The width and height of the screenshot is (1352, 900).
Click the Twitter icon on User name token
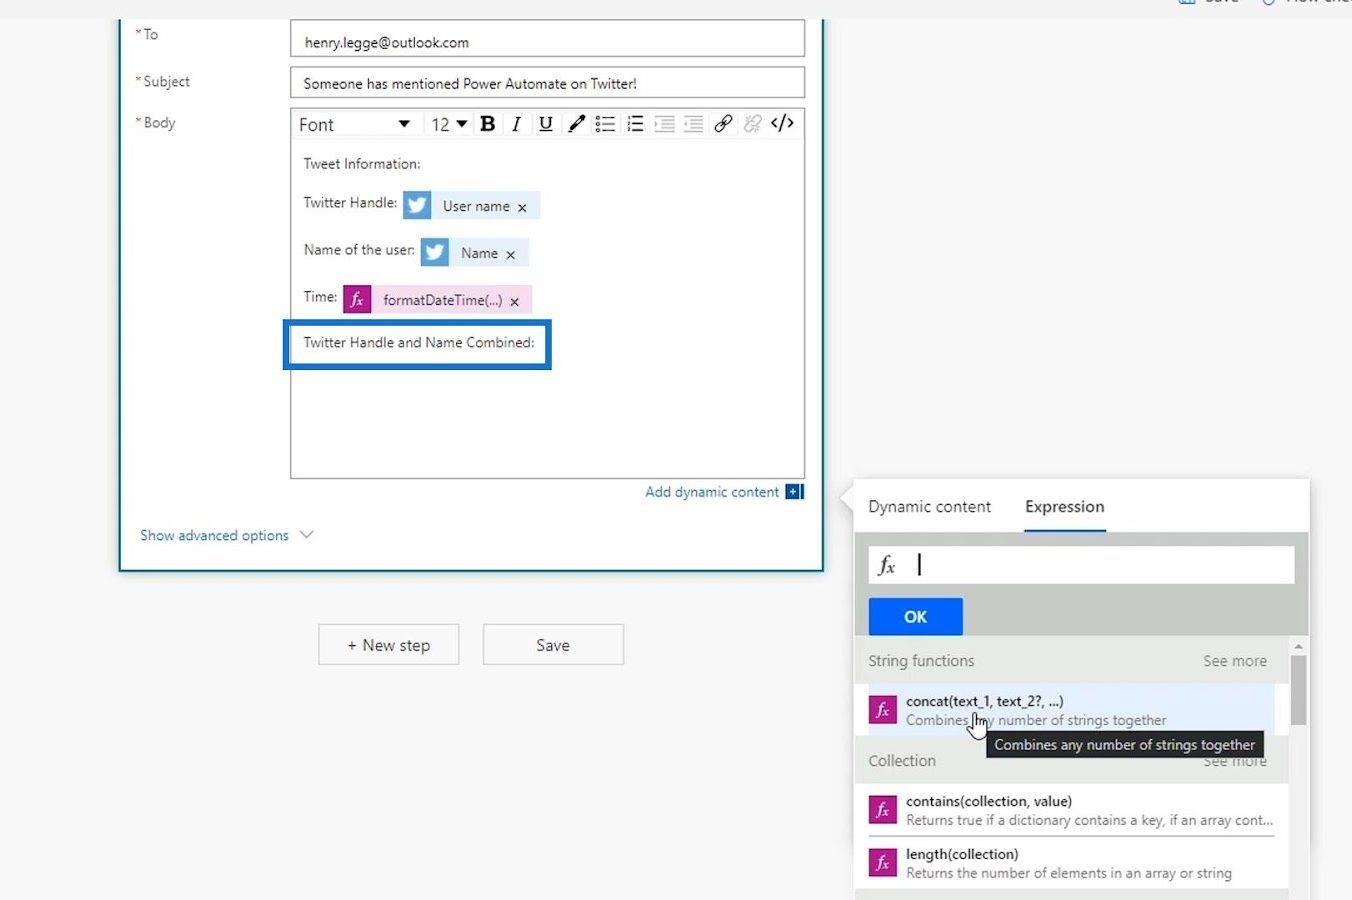tap(417, 205)
